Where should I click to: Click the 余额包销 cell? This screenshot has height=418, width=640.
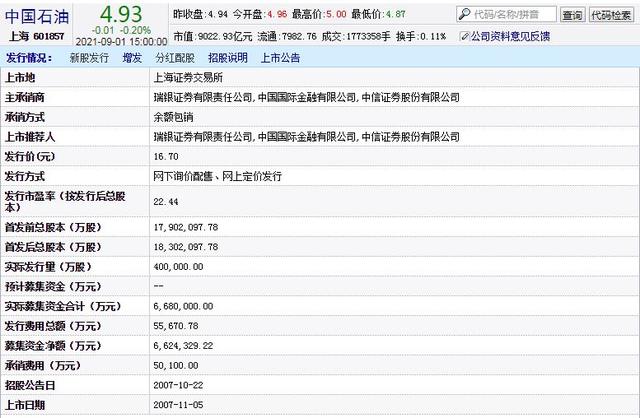173,117
